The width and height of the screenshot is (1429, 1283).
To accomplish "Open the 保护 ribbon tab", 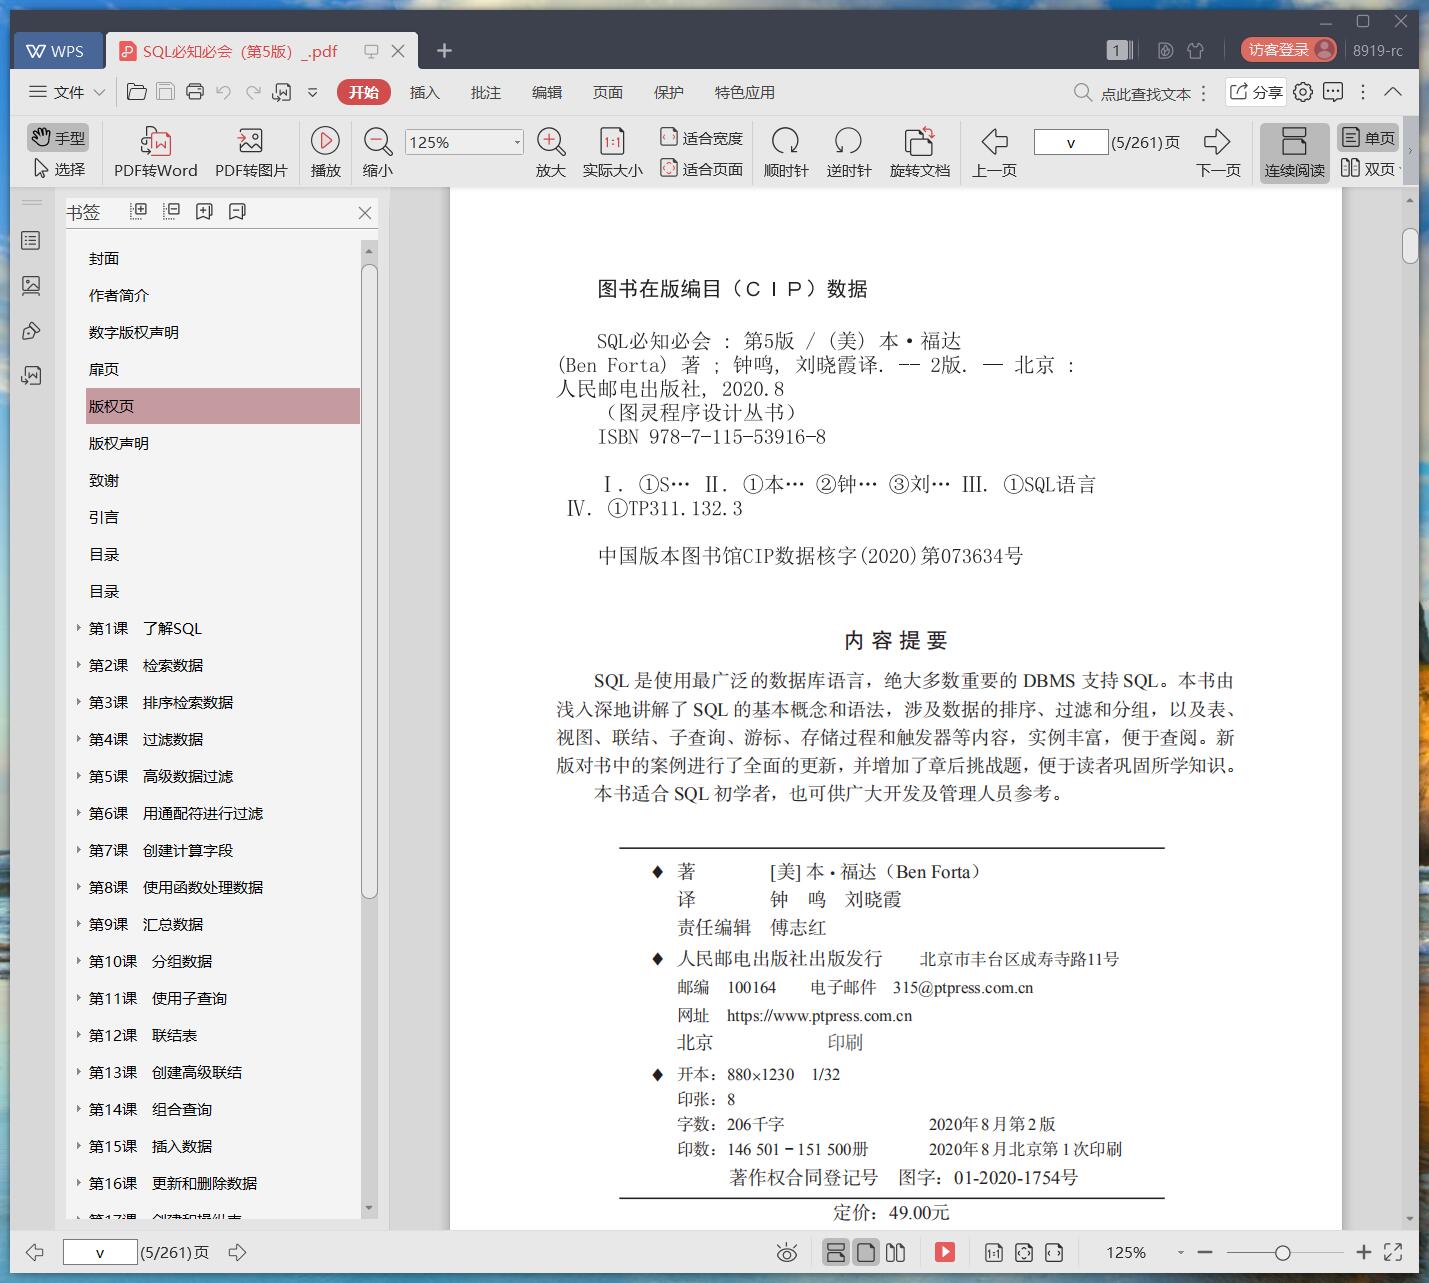I will click(x=668, y=92).
